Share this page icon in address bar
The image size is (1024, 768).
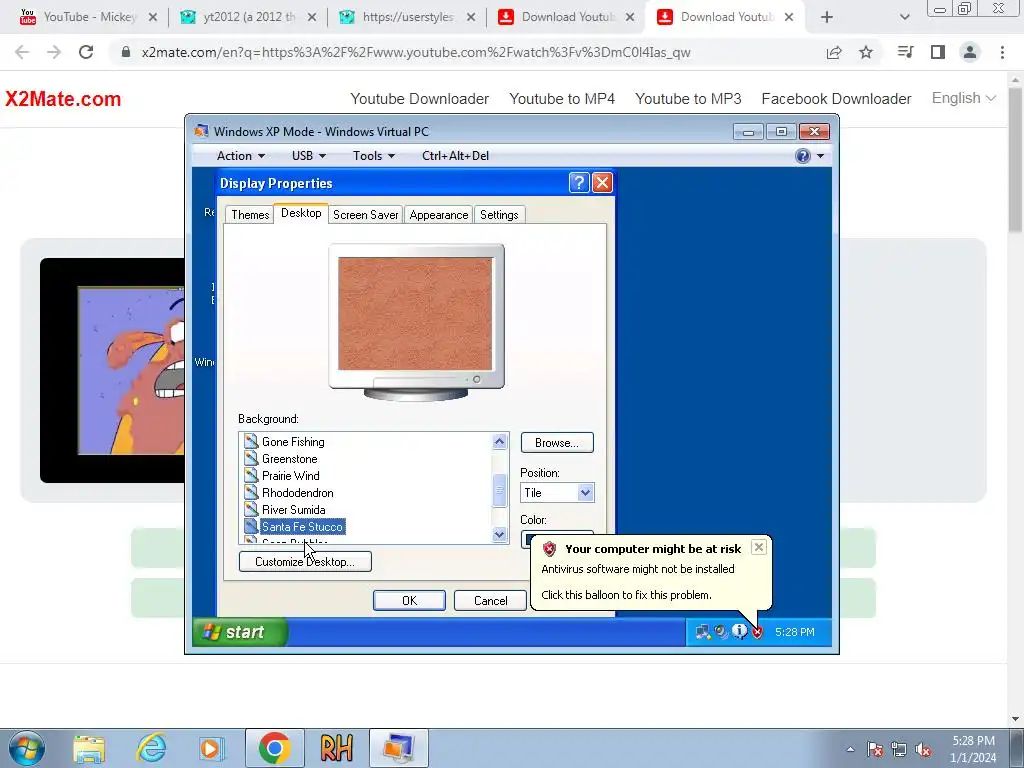coord(834,52)
